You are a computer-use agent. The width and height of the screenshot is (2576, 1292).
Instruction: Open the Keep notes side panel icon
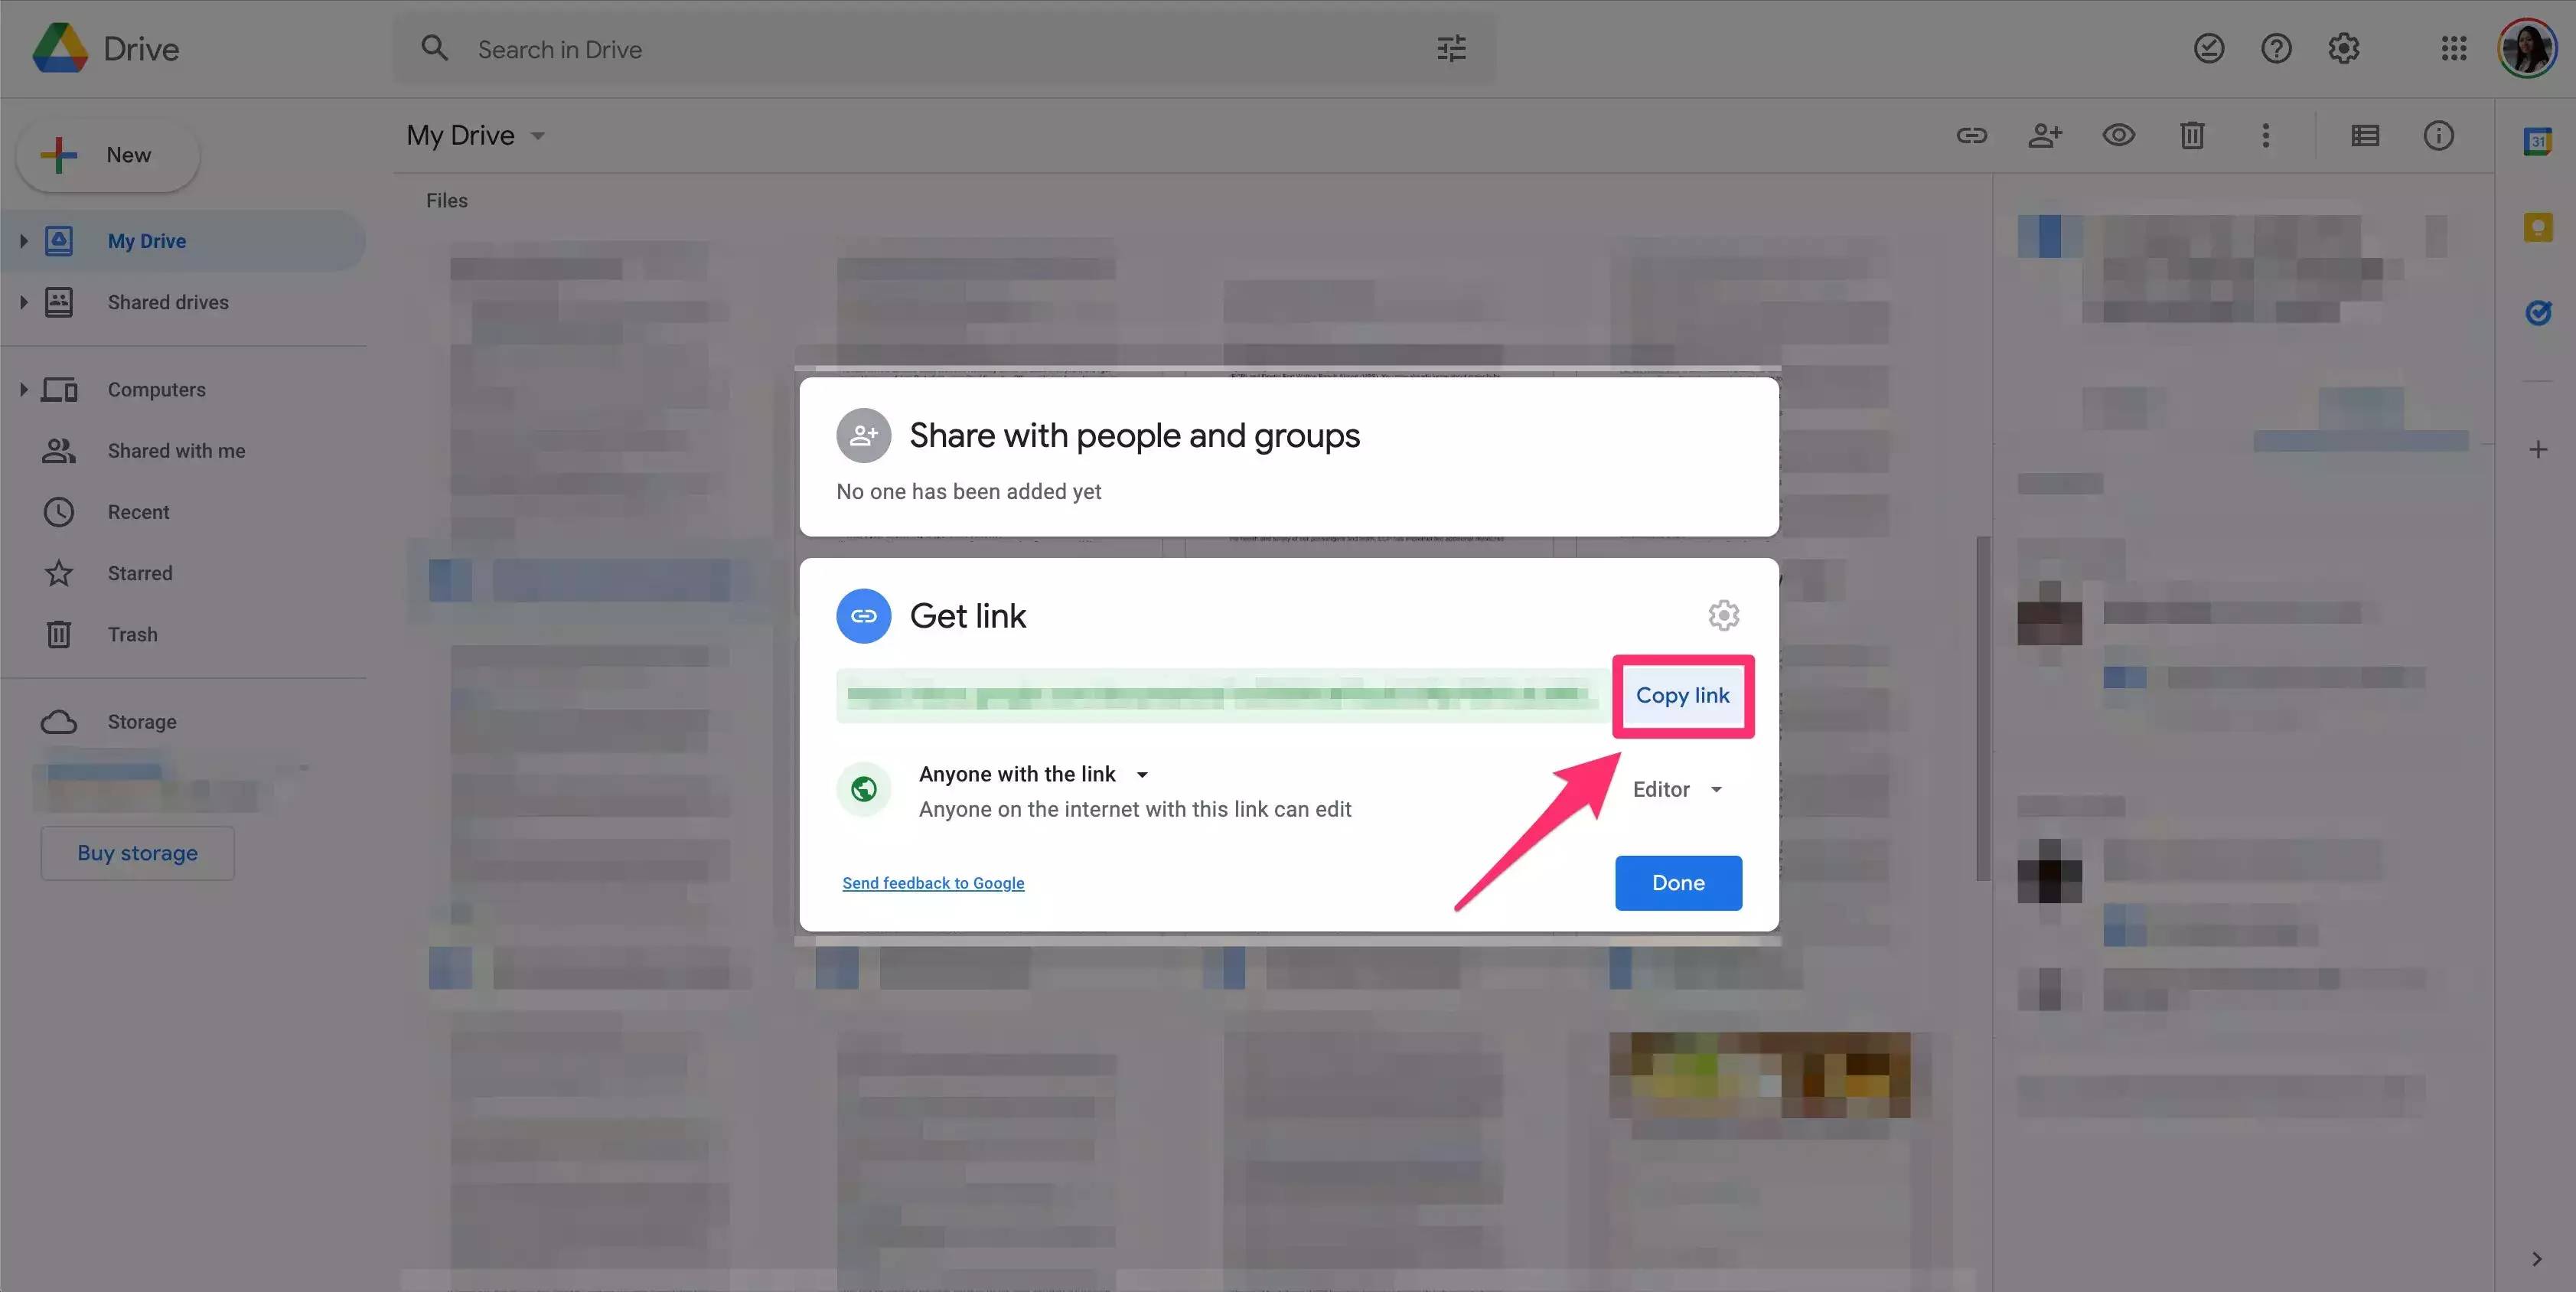(2537, 228)
